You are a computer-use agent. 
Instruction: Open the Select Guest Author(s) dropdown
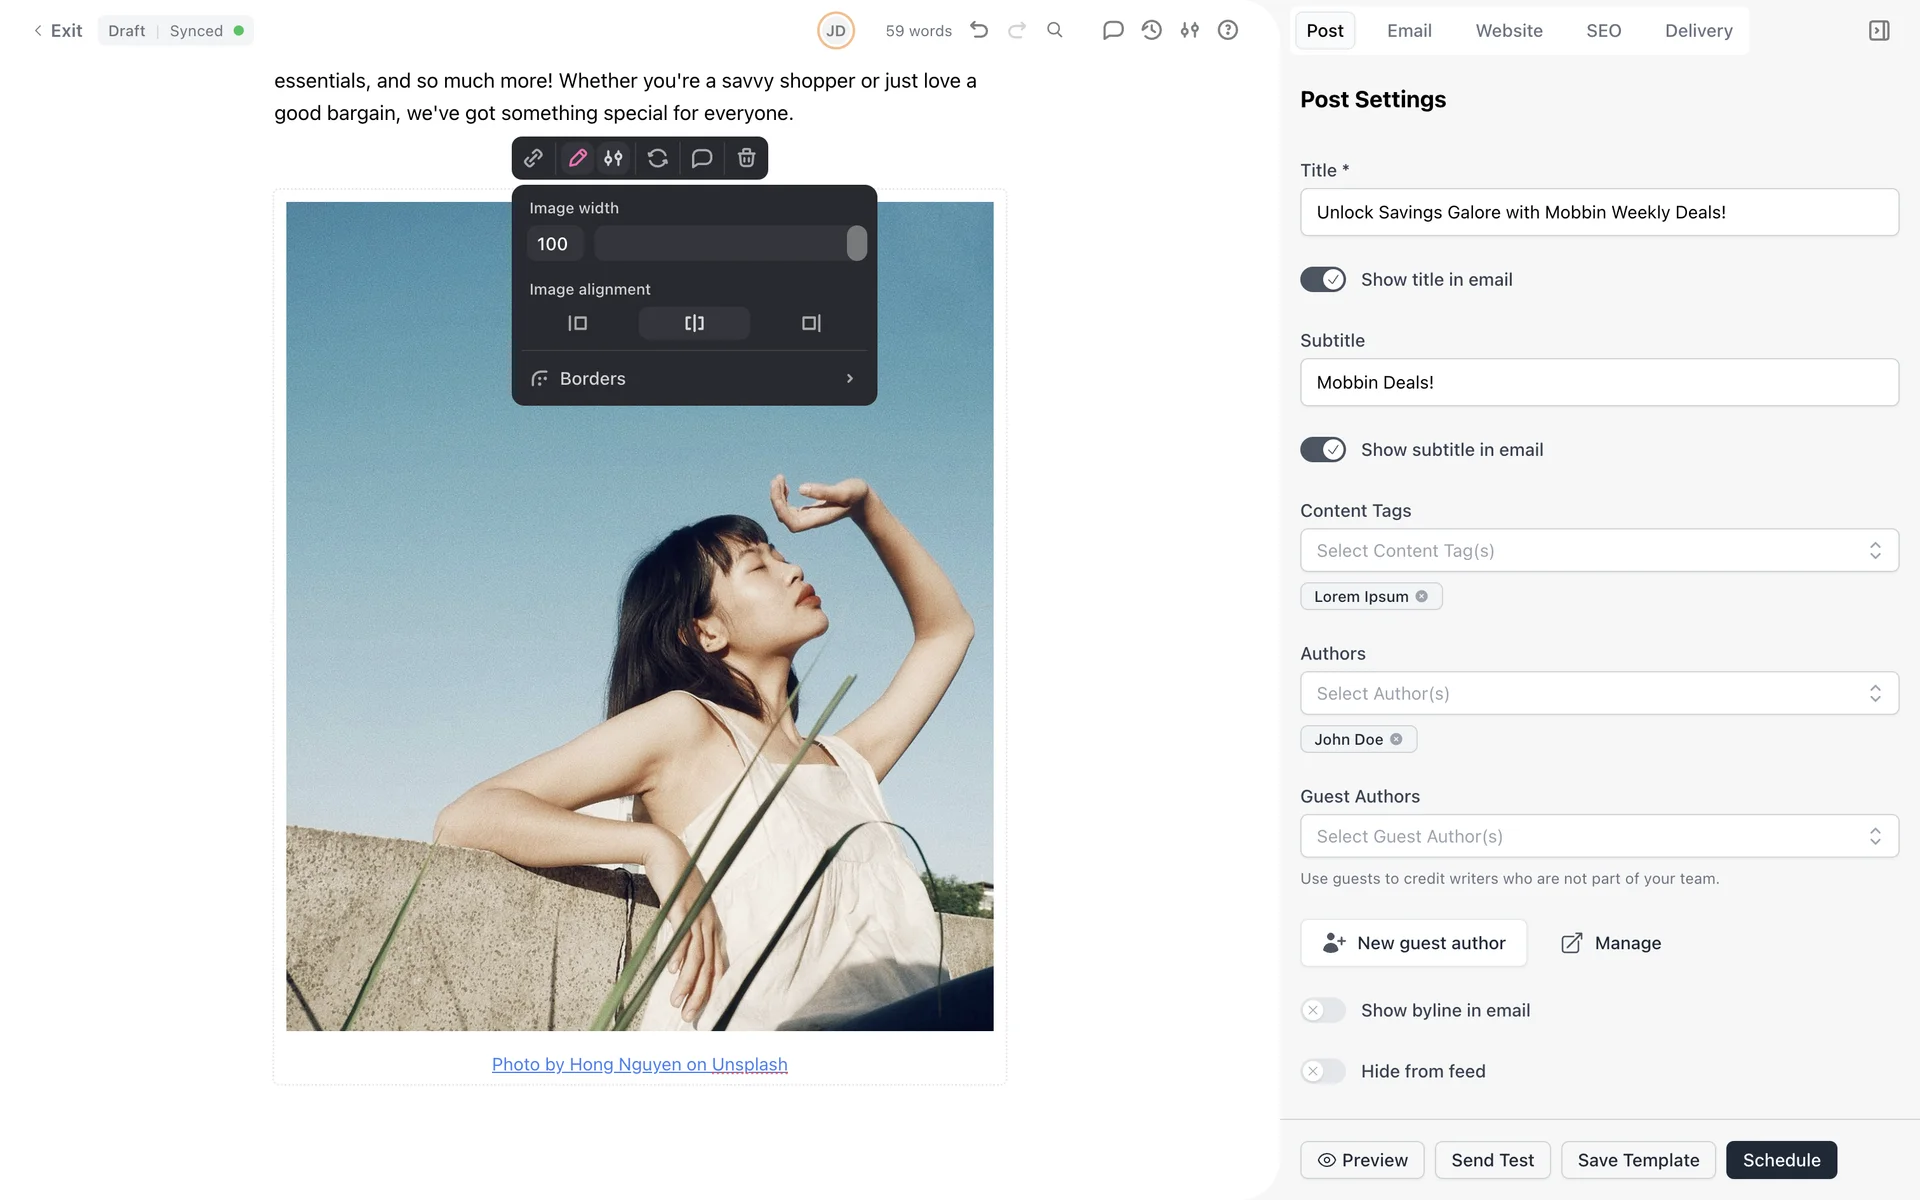[x=1598, y=836]
